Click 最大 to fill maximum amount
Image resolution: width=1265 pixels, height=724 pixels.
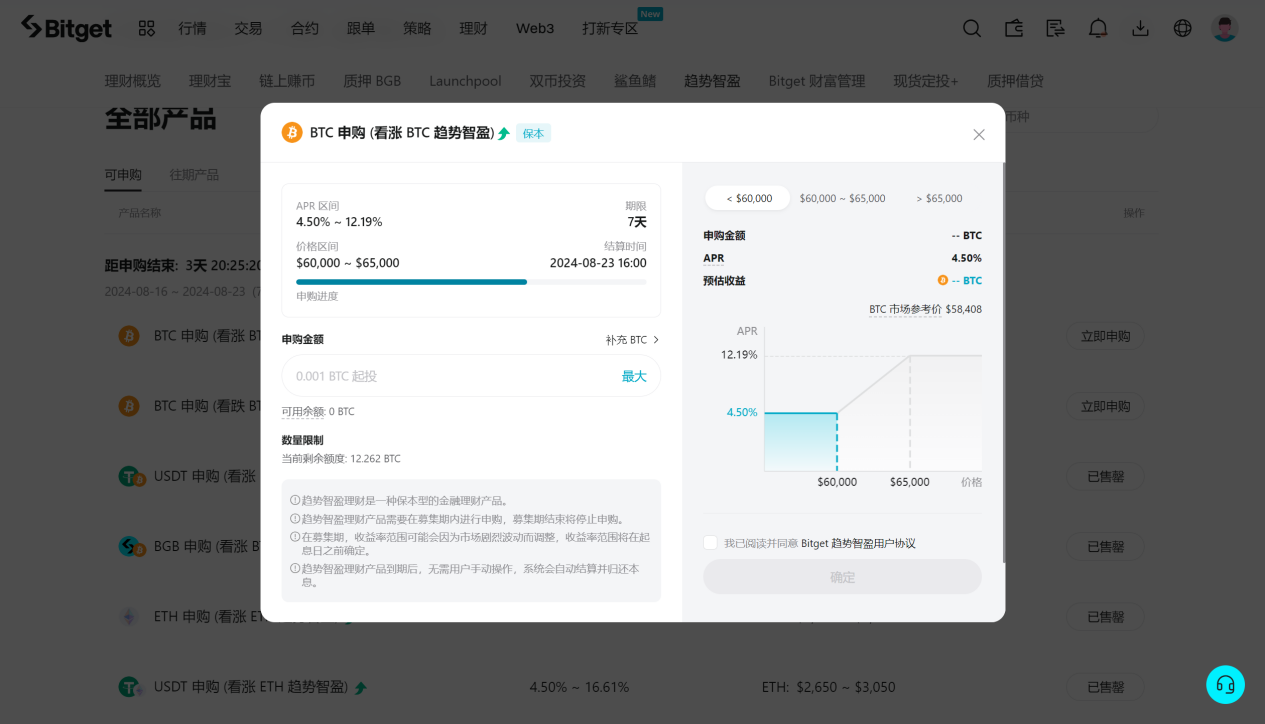point(634,376)
